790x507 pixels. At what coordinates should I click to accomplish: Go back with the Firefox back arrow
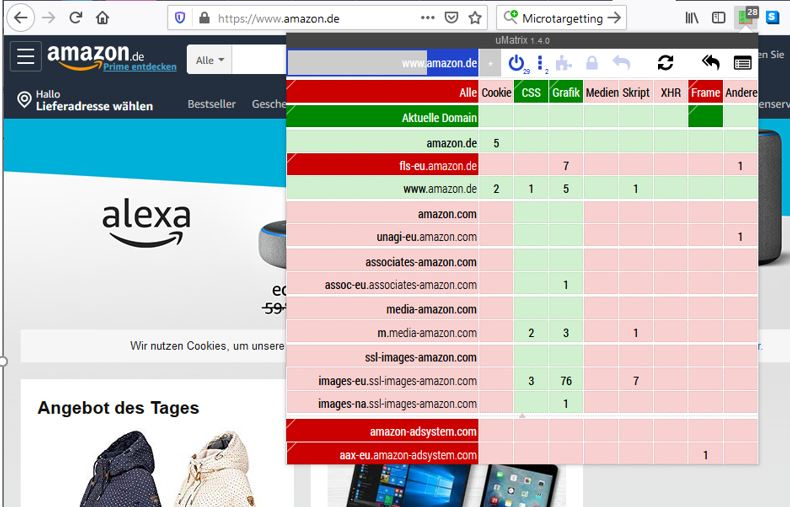point(20,18)
